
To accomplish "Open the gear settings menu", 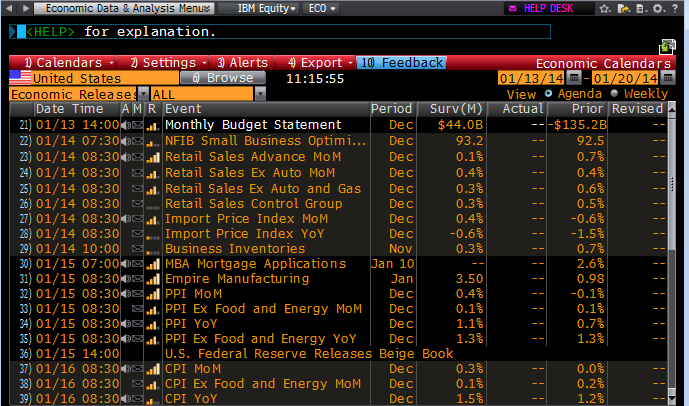I will click(657, 8).
